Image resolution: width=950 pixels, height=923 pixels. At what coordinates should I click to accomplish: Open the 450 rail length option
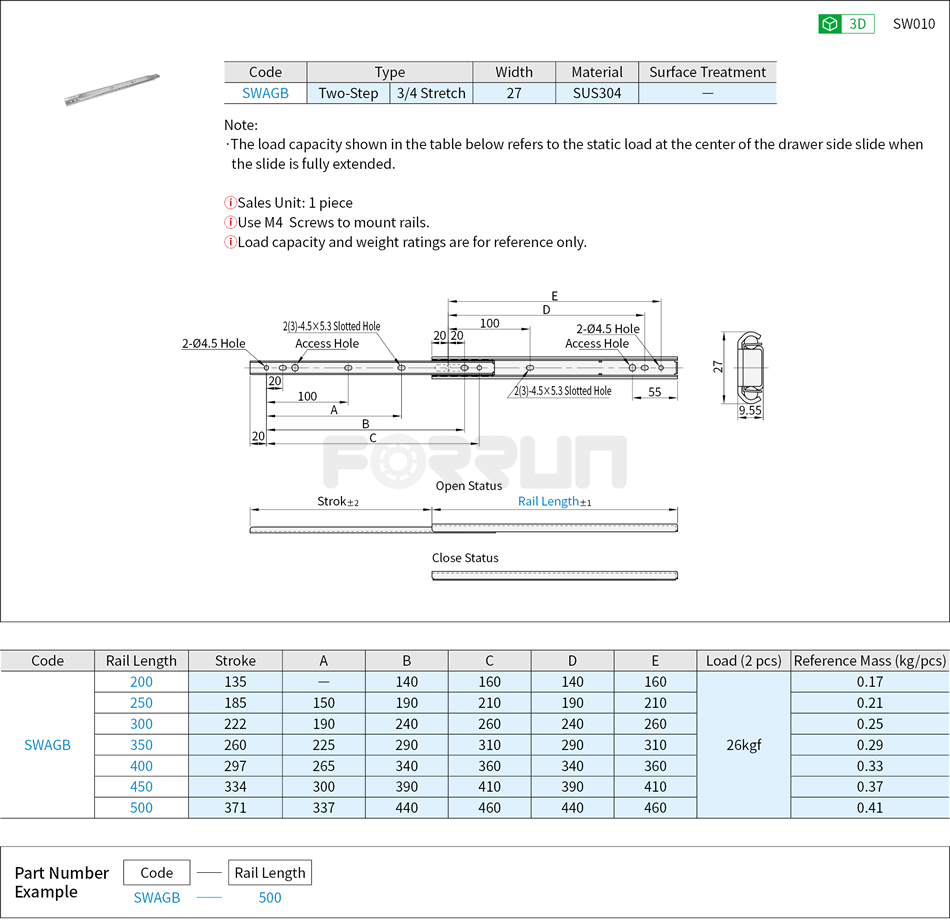click(140, 787)
